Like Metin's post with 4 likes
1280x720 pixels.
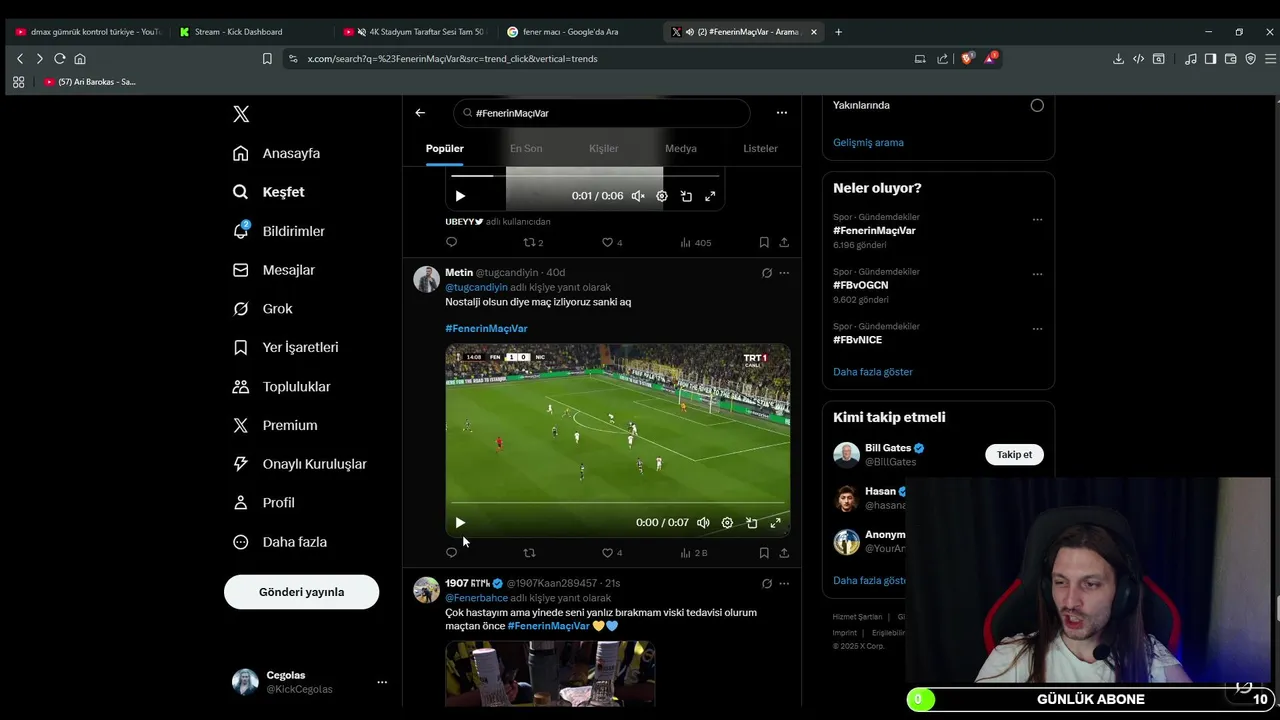(x=611, y=553)
